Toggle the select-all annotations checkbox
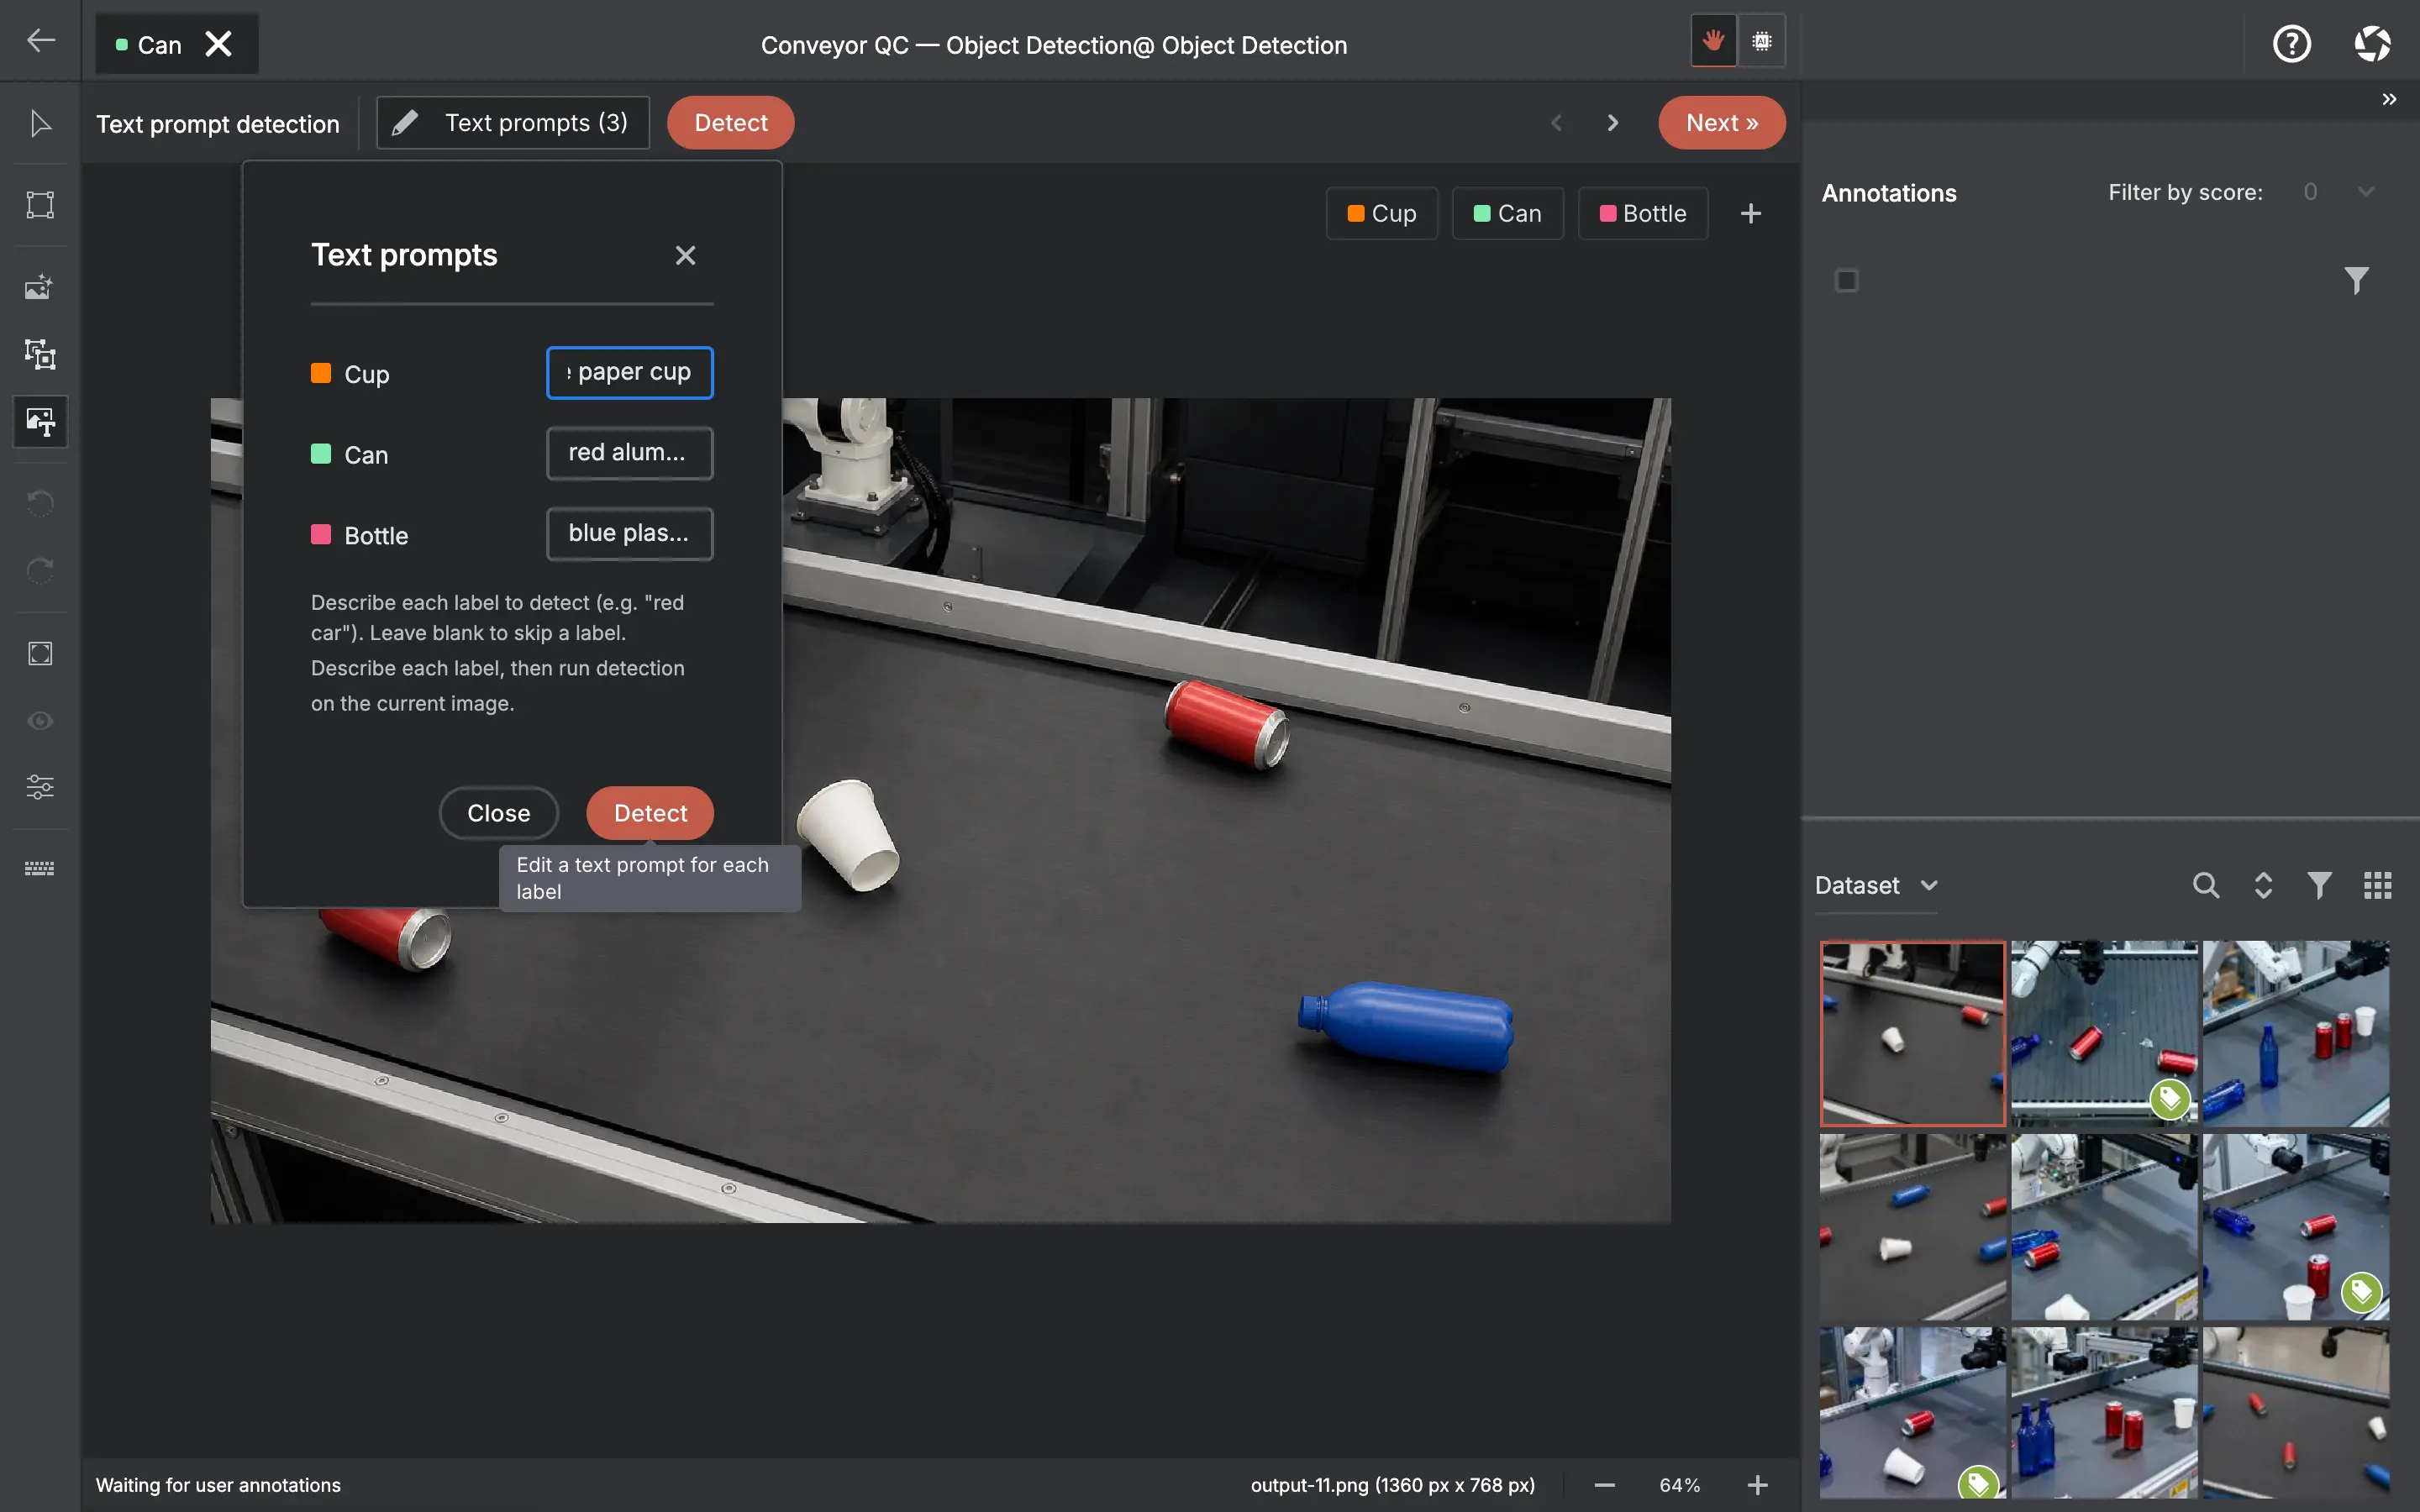2420x1512 pixels. coord(1847,281)
